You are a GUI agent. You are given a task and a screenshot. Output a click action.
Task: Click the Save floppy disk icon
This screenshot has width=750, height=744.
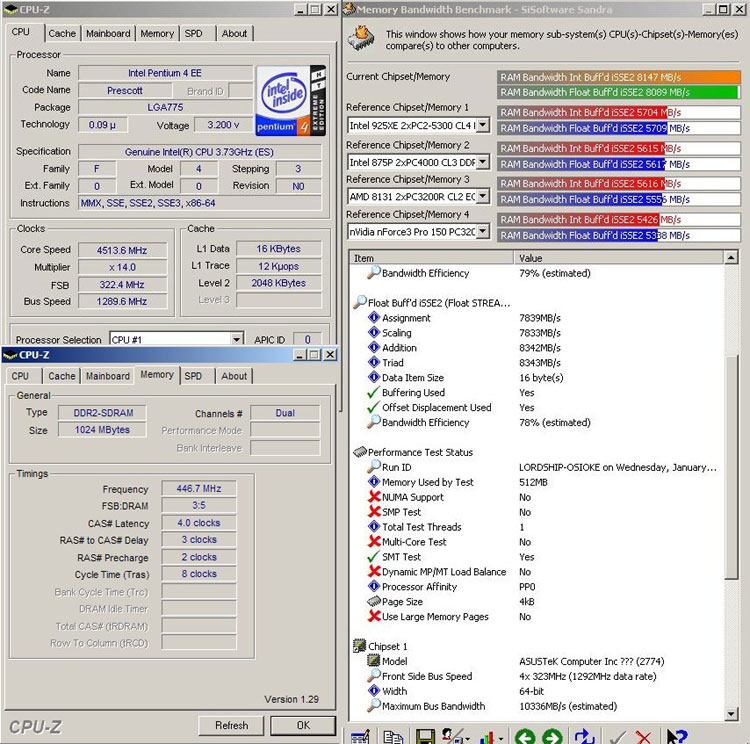[425, 736]
